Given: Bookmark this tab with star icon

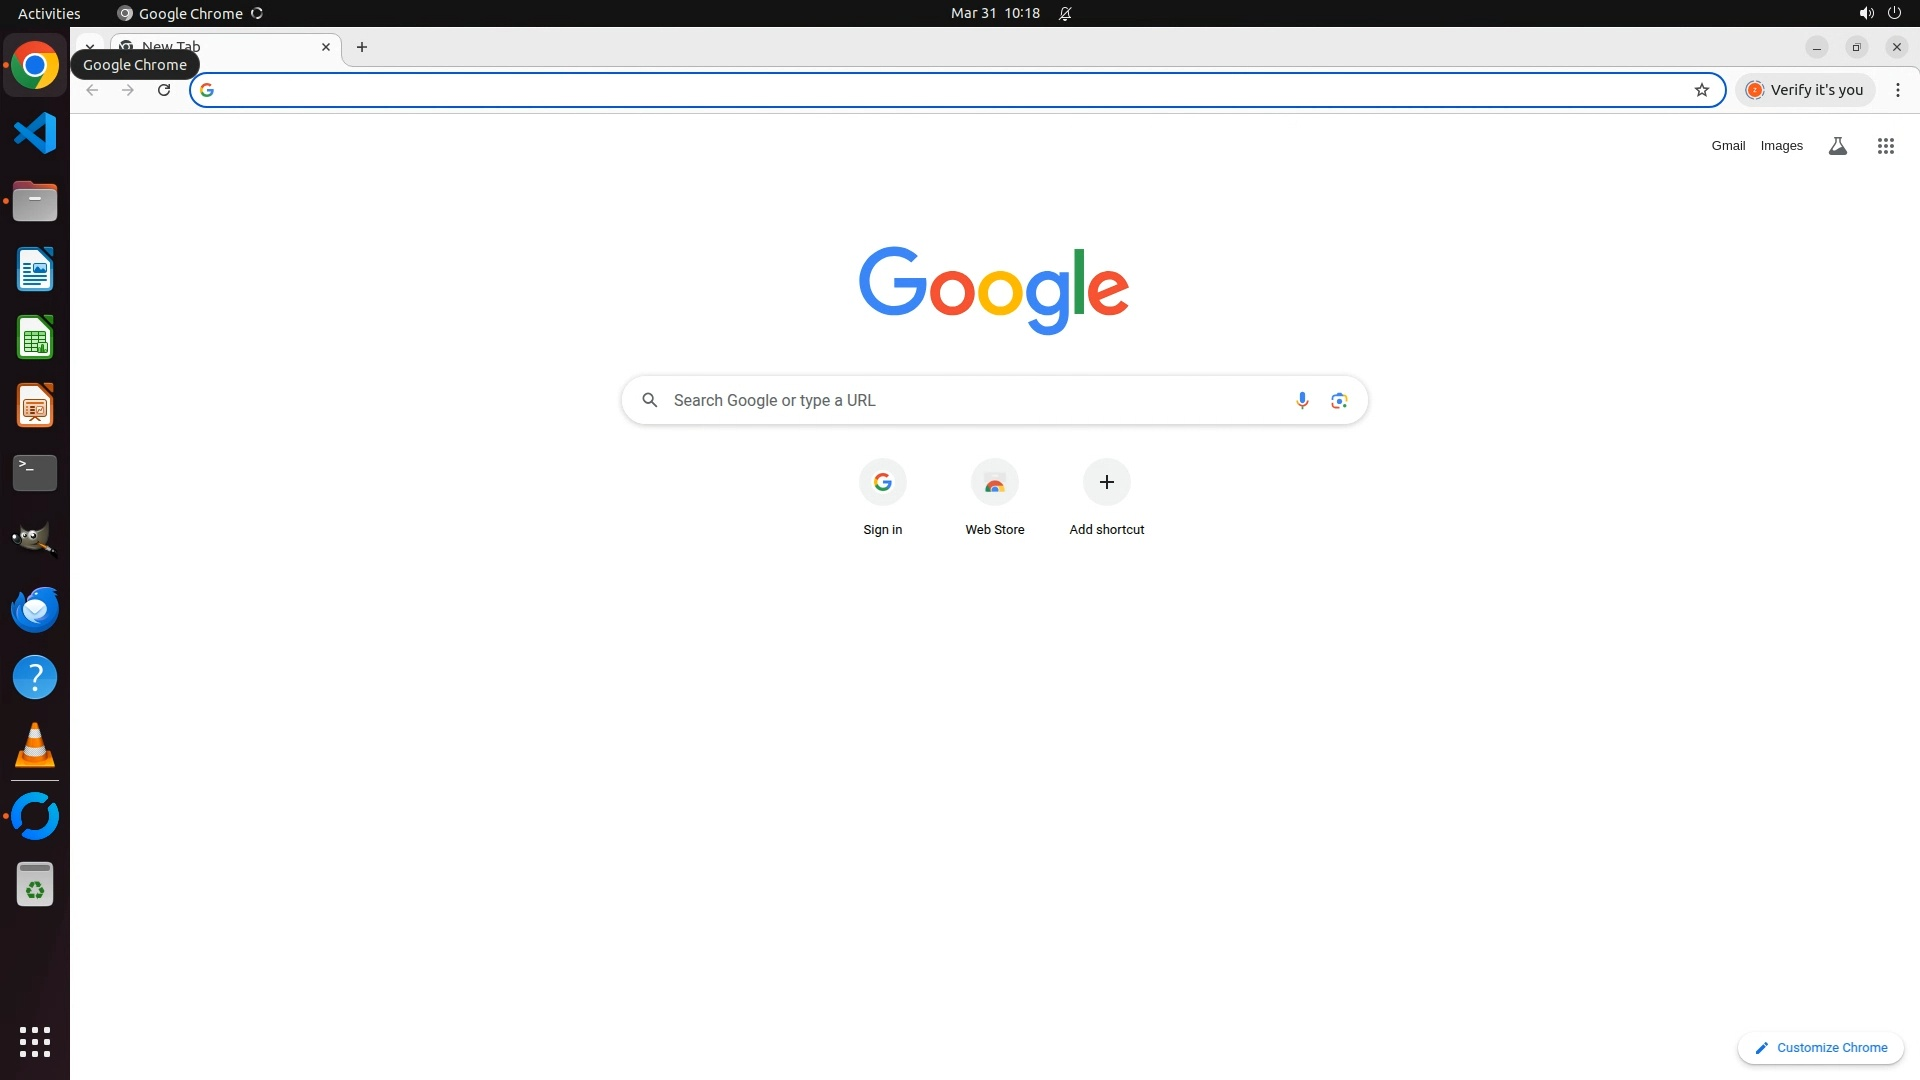Looking at the screenshot, I should 1701,90.
